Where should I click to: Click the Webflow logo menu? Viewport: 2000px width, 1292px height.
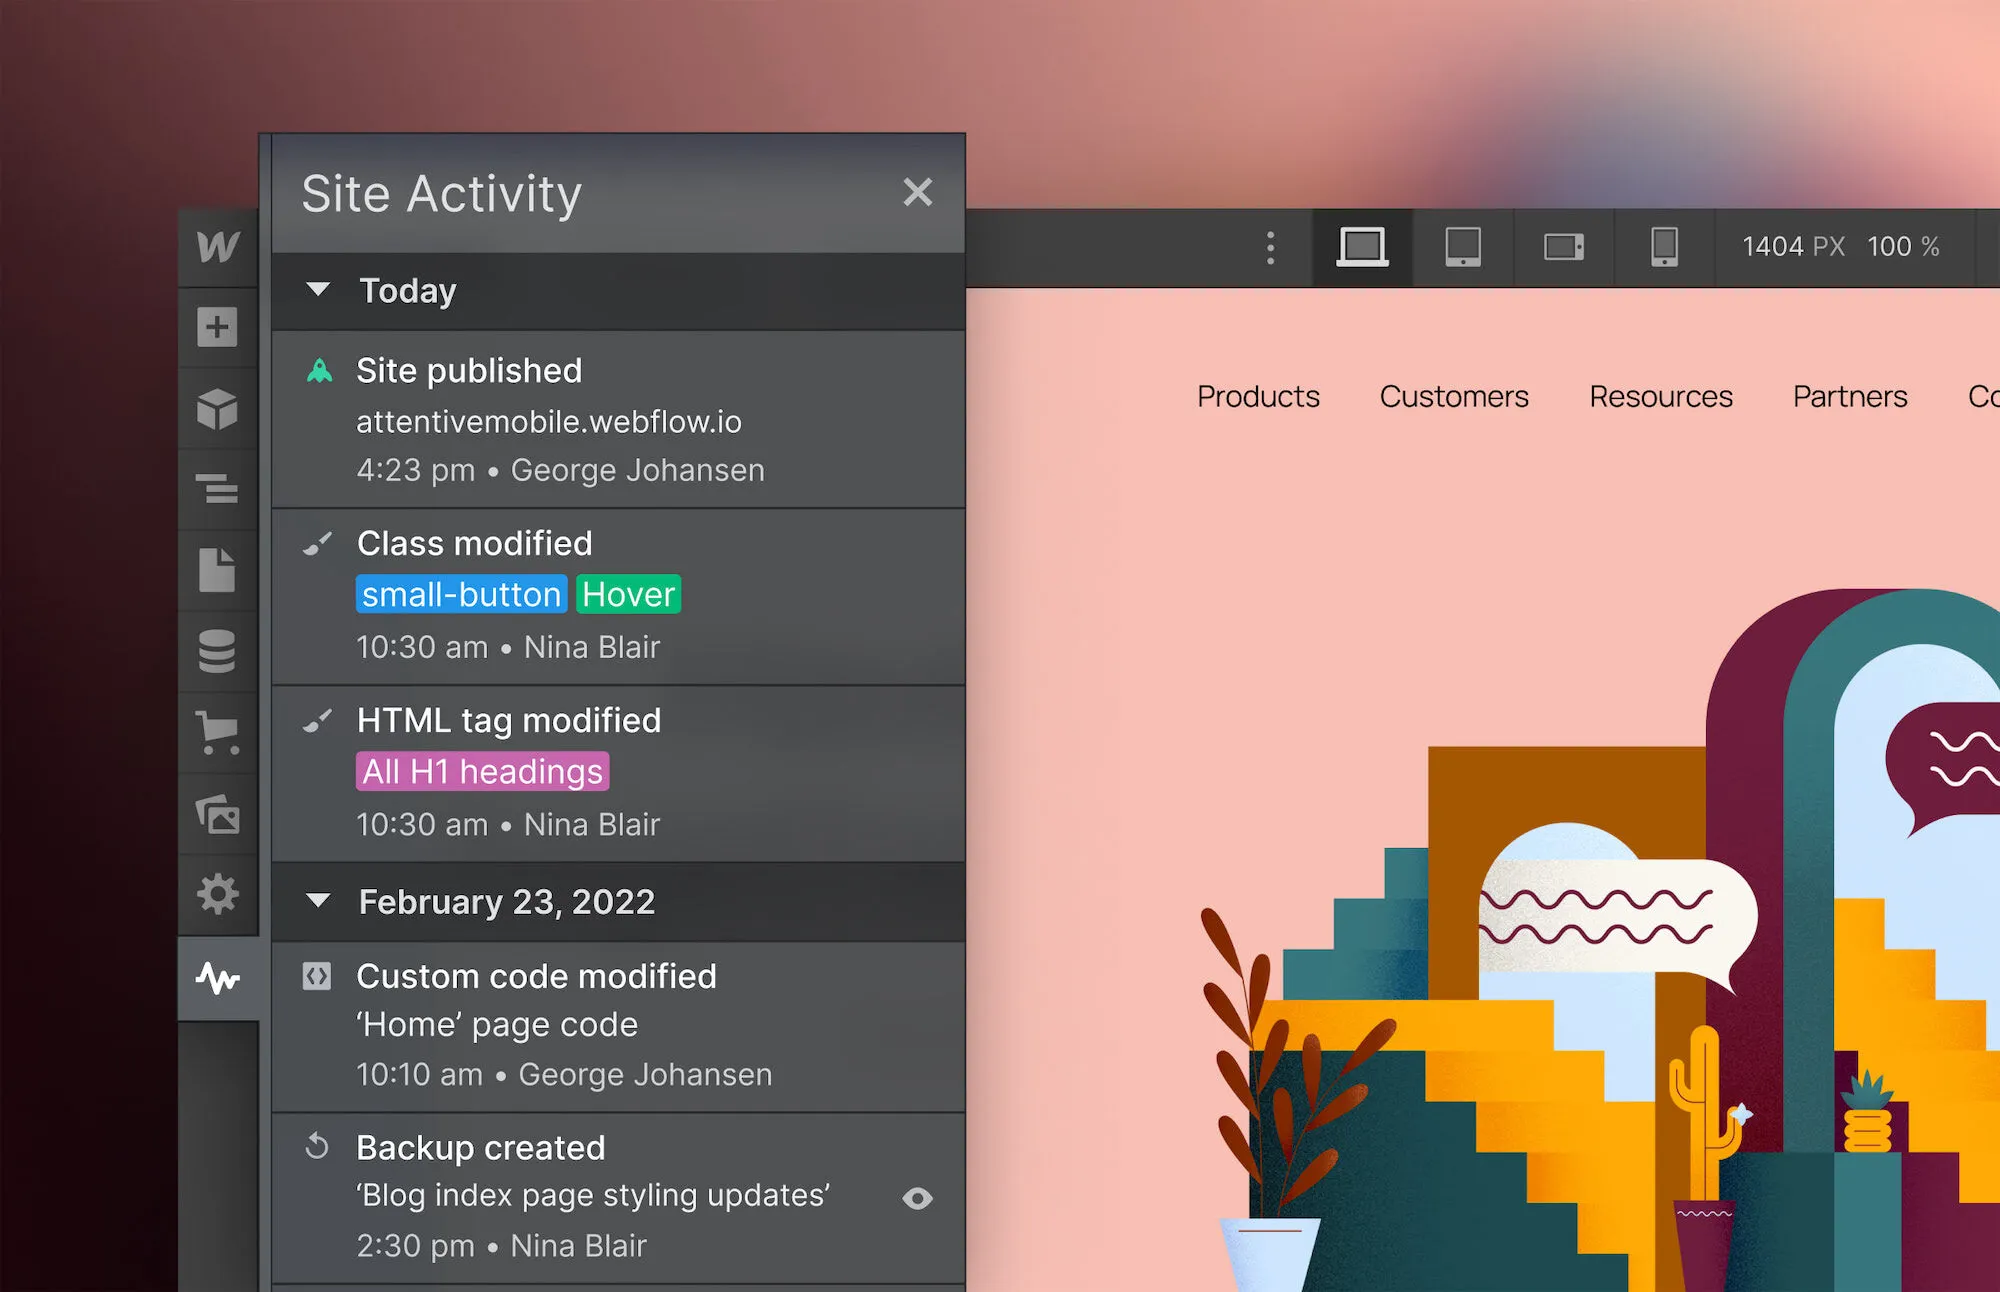pos(217,246)
